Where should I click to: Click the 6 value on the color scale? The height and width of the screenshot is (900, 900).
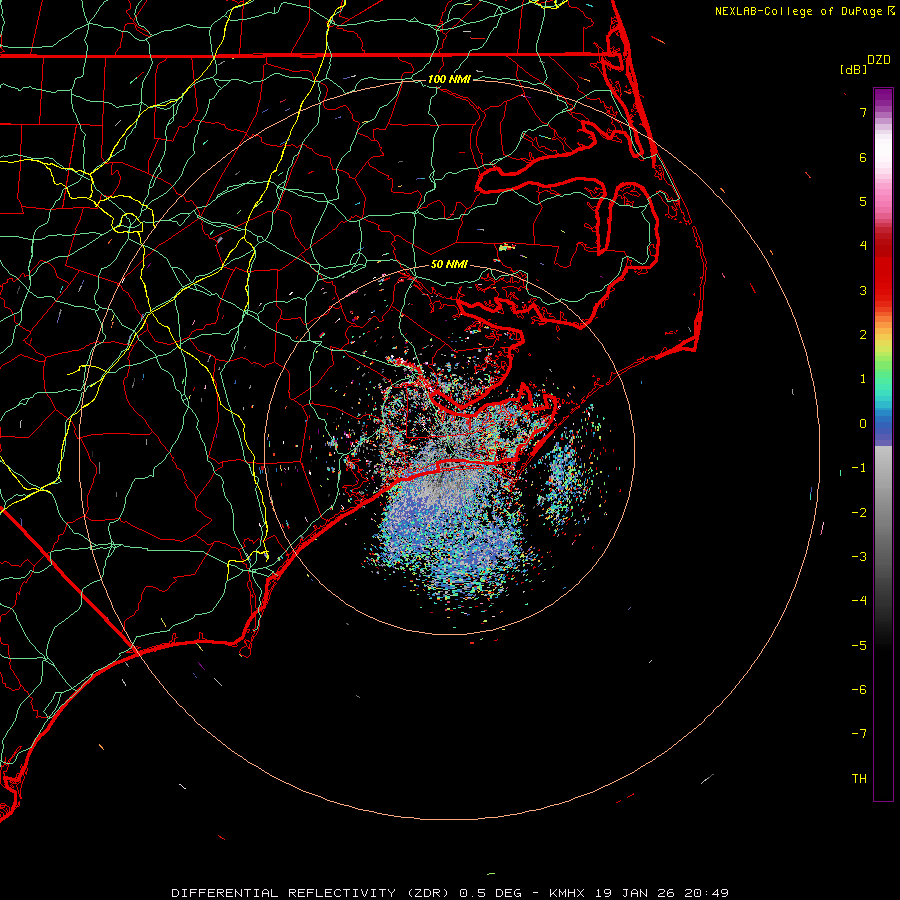pyautogui.click(x=863, y=157)
